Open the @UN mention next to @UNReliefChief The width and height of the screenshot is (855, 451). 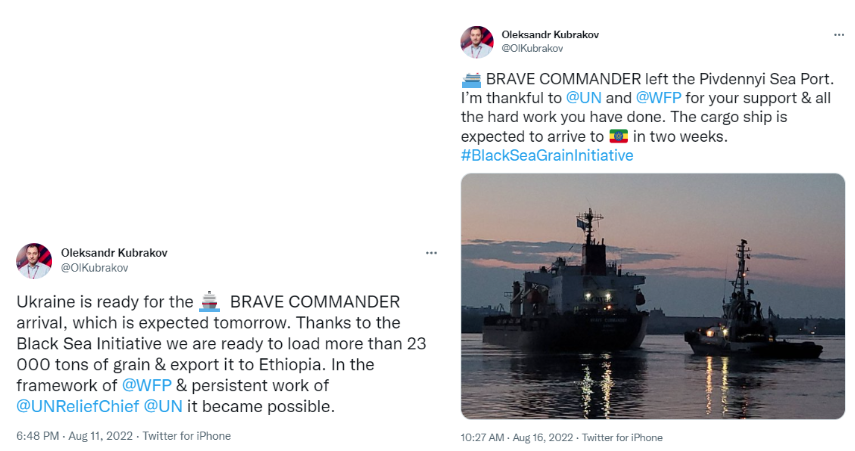[x=164, y=406]
